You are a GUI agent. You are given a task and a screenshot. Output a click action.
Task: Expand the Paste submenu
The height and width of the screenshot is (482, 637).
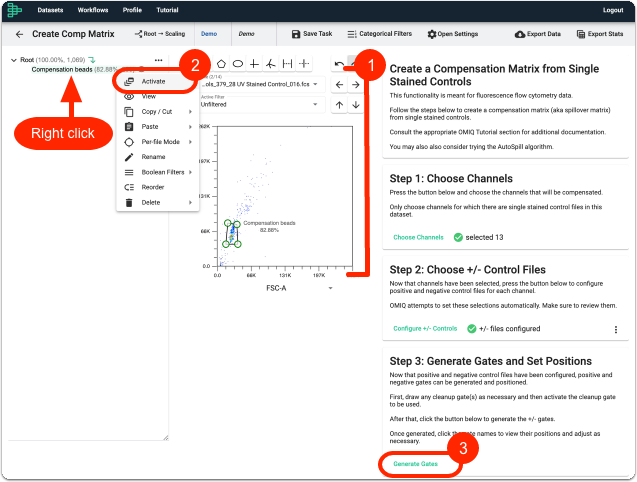click(x=158, y=127)
